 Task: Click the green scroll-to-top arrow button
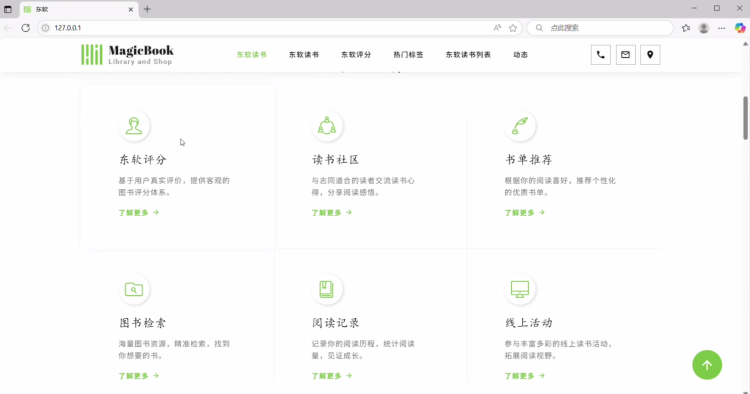[707, 365]
